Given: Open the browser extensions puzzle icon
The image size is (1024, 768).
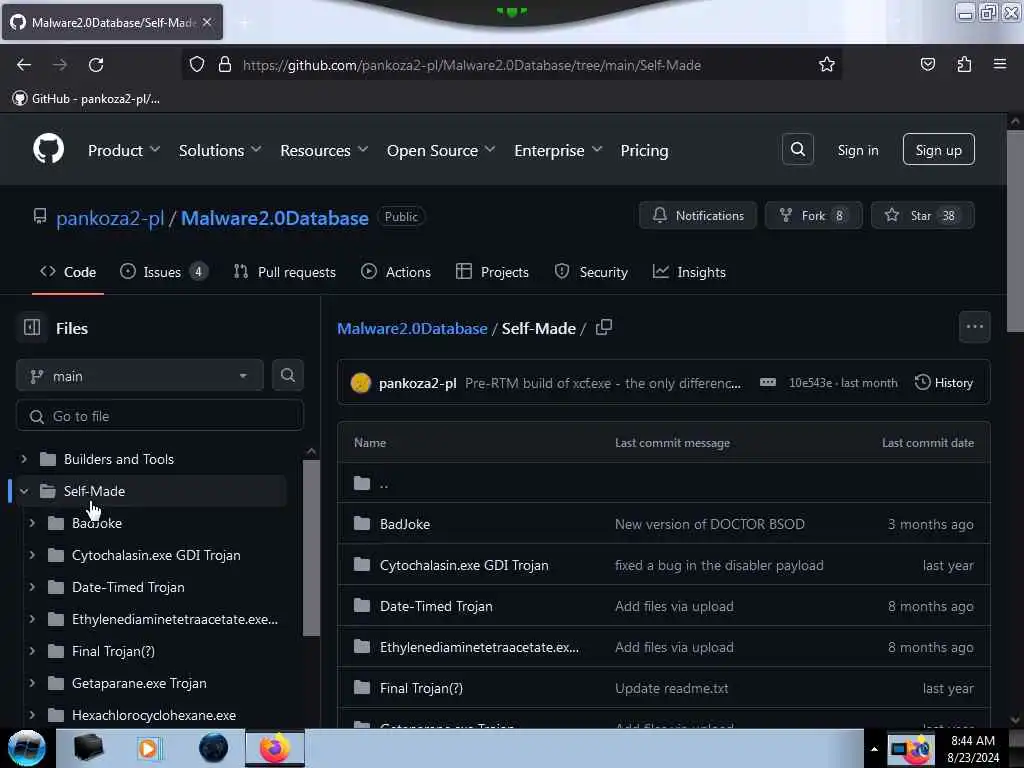Looking at the screenshot, I should 964,65.
